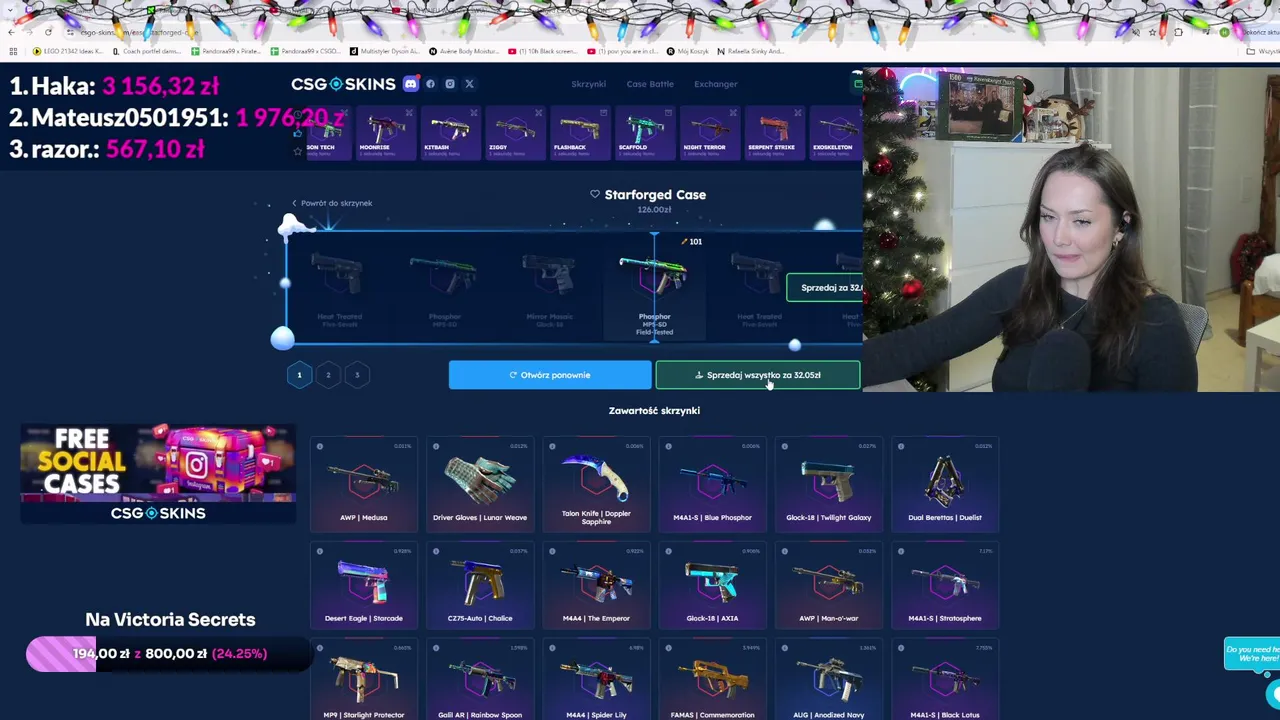
Task: Click the Driver Gloves | Lunar Weave label
Action: pyautogui.click(x=480, y=517)
